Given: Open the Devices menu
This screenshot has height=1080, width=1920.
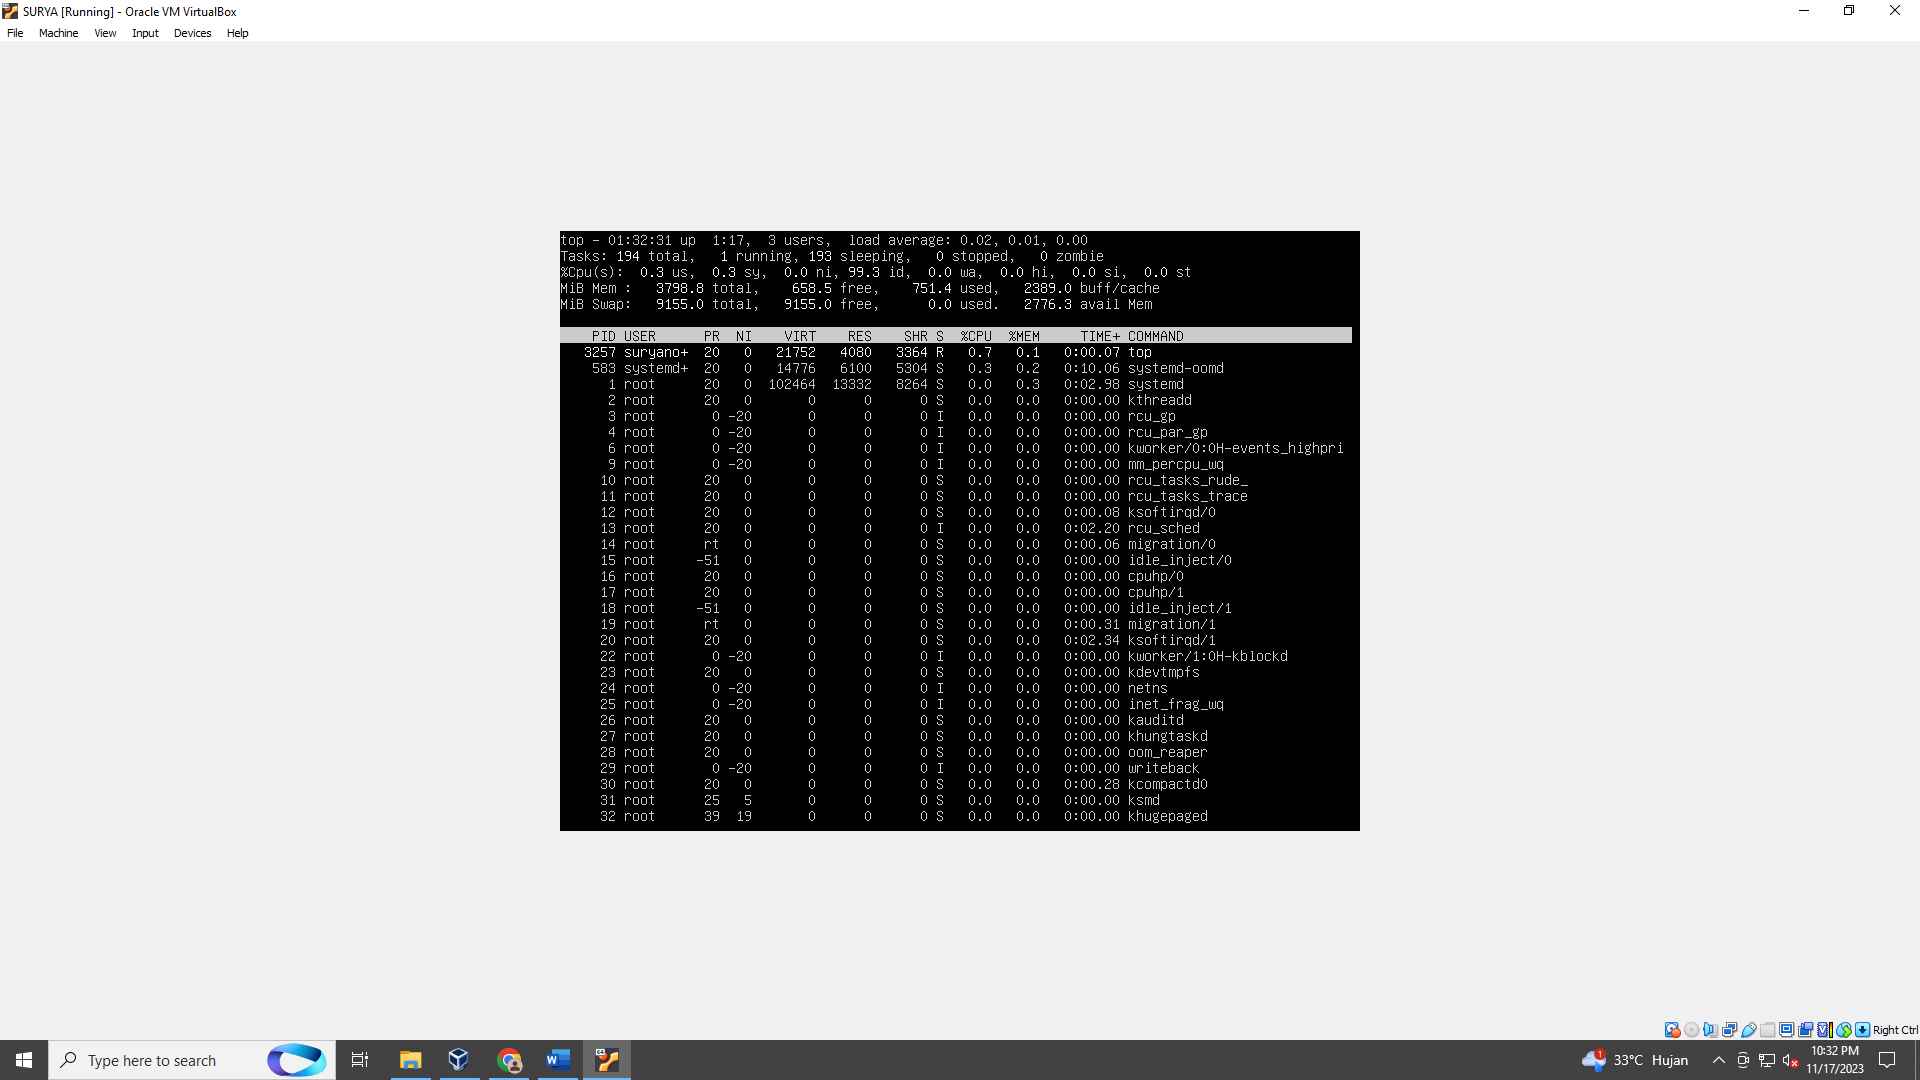Looking at the screenshot, I should [x=192, y=33].
